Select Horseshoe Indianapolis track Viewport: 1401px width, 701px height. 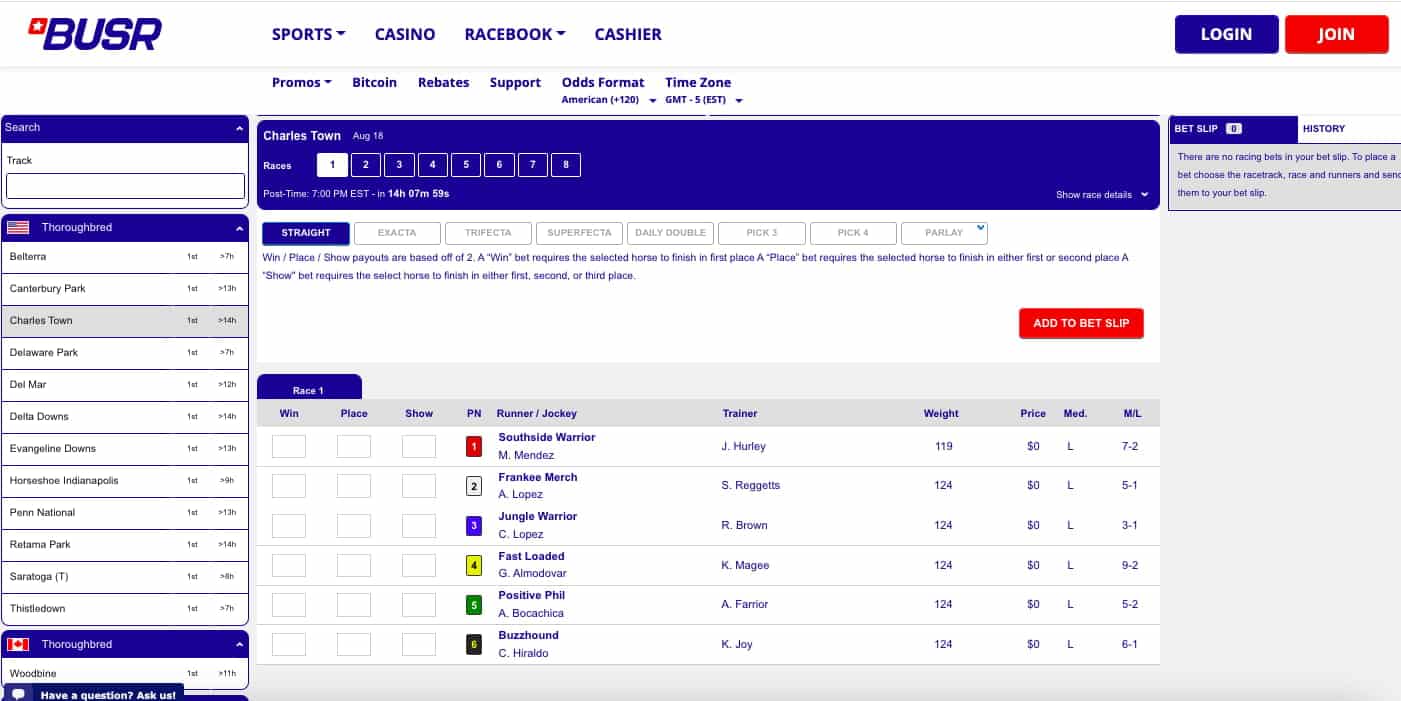coord(124,481)
